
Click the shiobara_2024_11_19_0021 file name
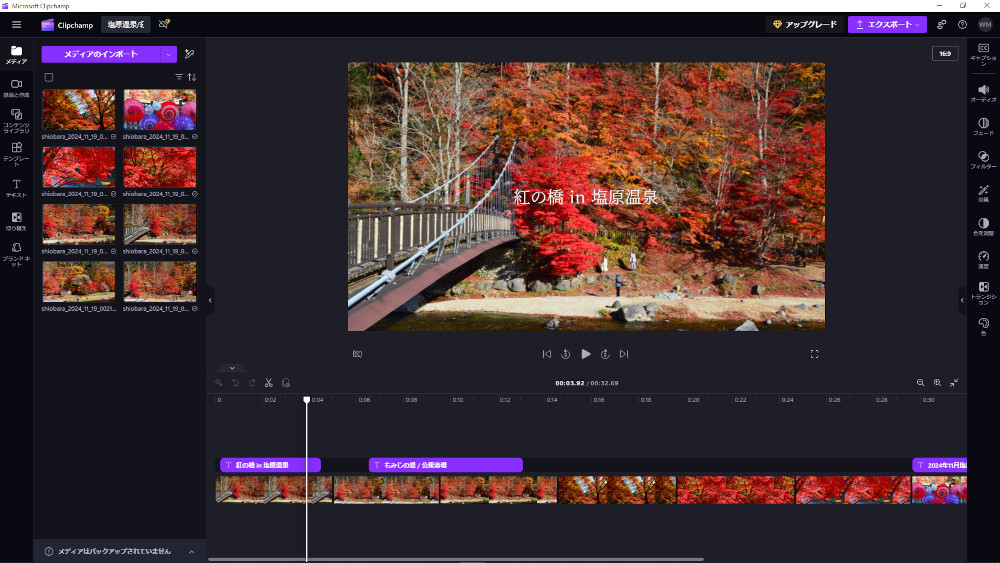pos(78,309)
